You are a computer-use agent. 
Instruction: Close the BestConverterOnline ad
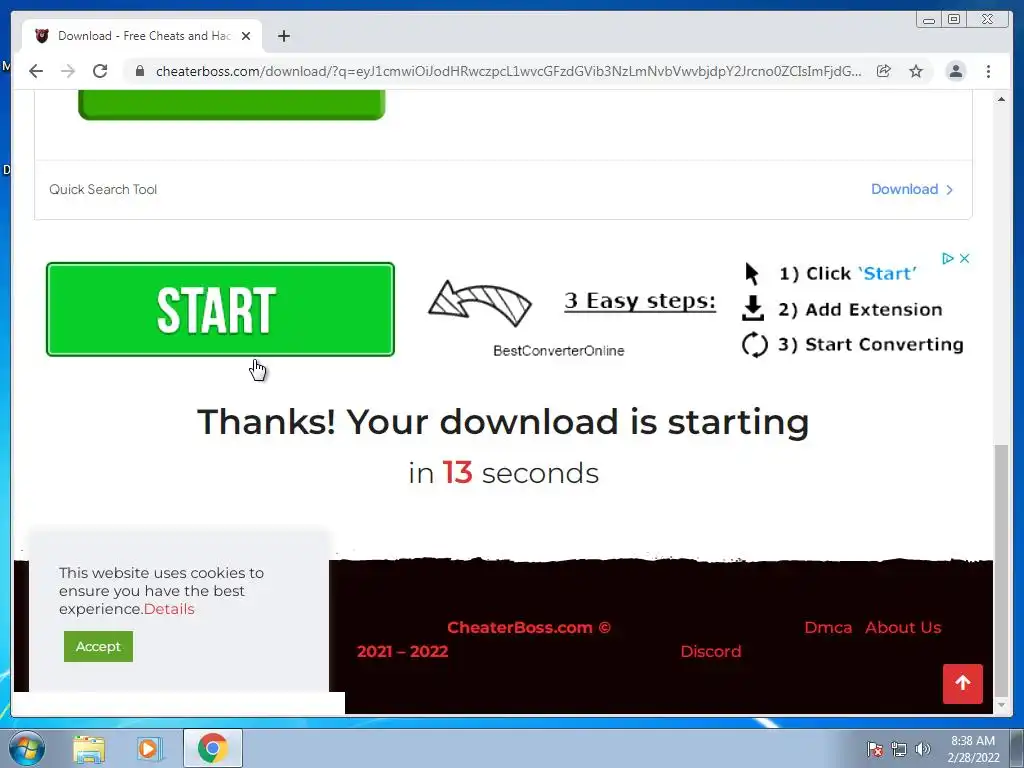pyautogui.click(x=965, y=259)
